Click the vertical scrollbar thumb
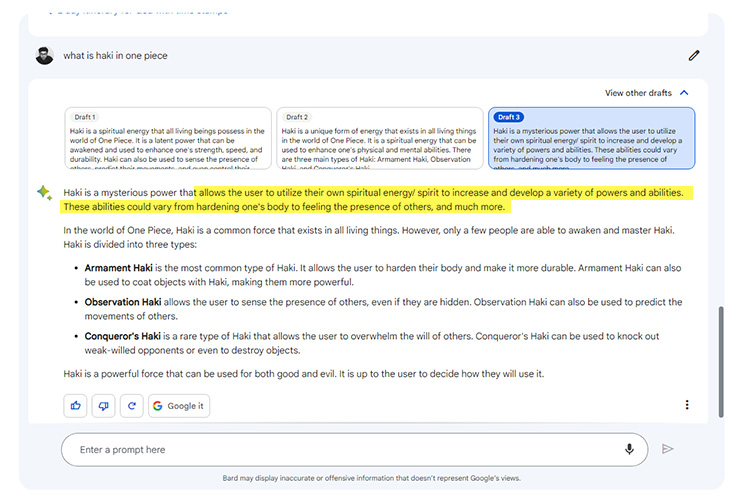 click(721, 362)
